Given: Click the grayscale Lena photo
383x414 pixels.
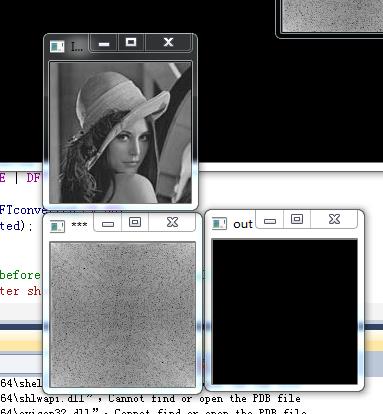Looking at the screenshot, I should point(120,132).
